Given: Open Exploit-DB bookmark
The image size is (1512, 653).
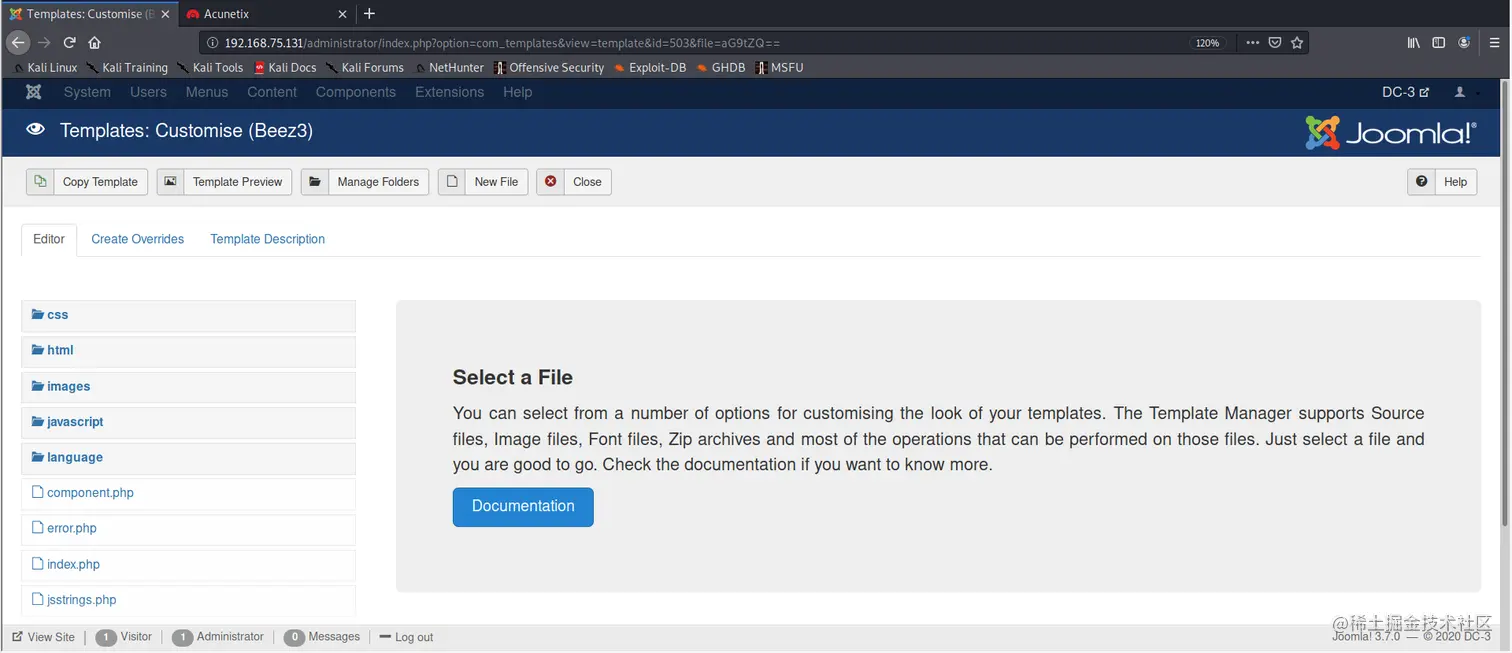Looking at the screenshot, I should point(650,68).
